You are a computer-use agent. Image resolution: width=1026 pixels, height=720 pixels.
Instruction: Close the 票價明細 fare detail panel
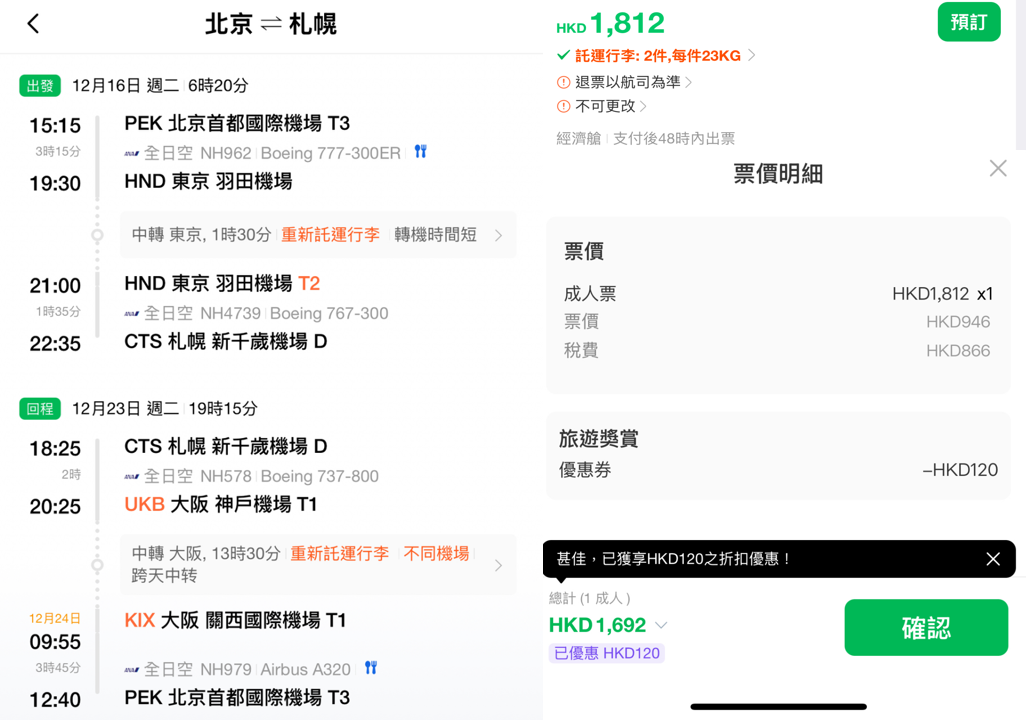coord(997,168)
